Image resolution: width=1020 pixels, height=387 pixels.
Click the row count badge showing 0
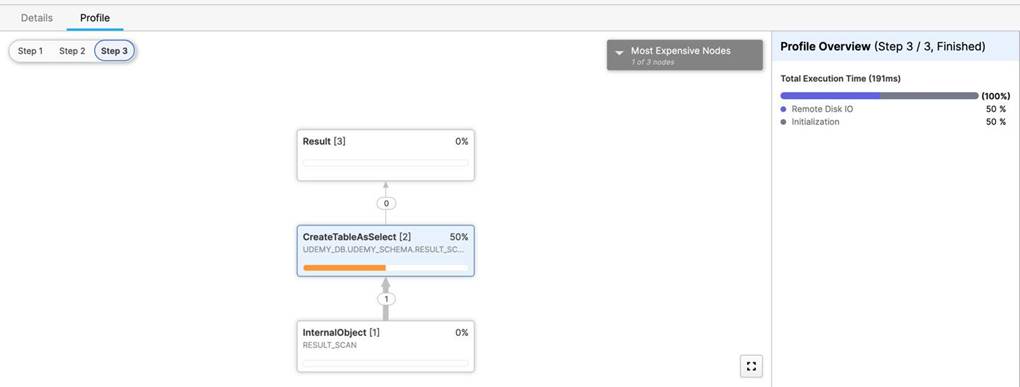[x=386, y=204]
